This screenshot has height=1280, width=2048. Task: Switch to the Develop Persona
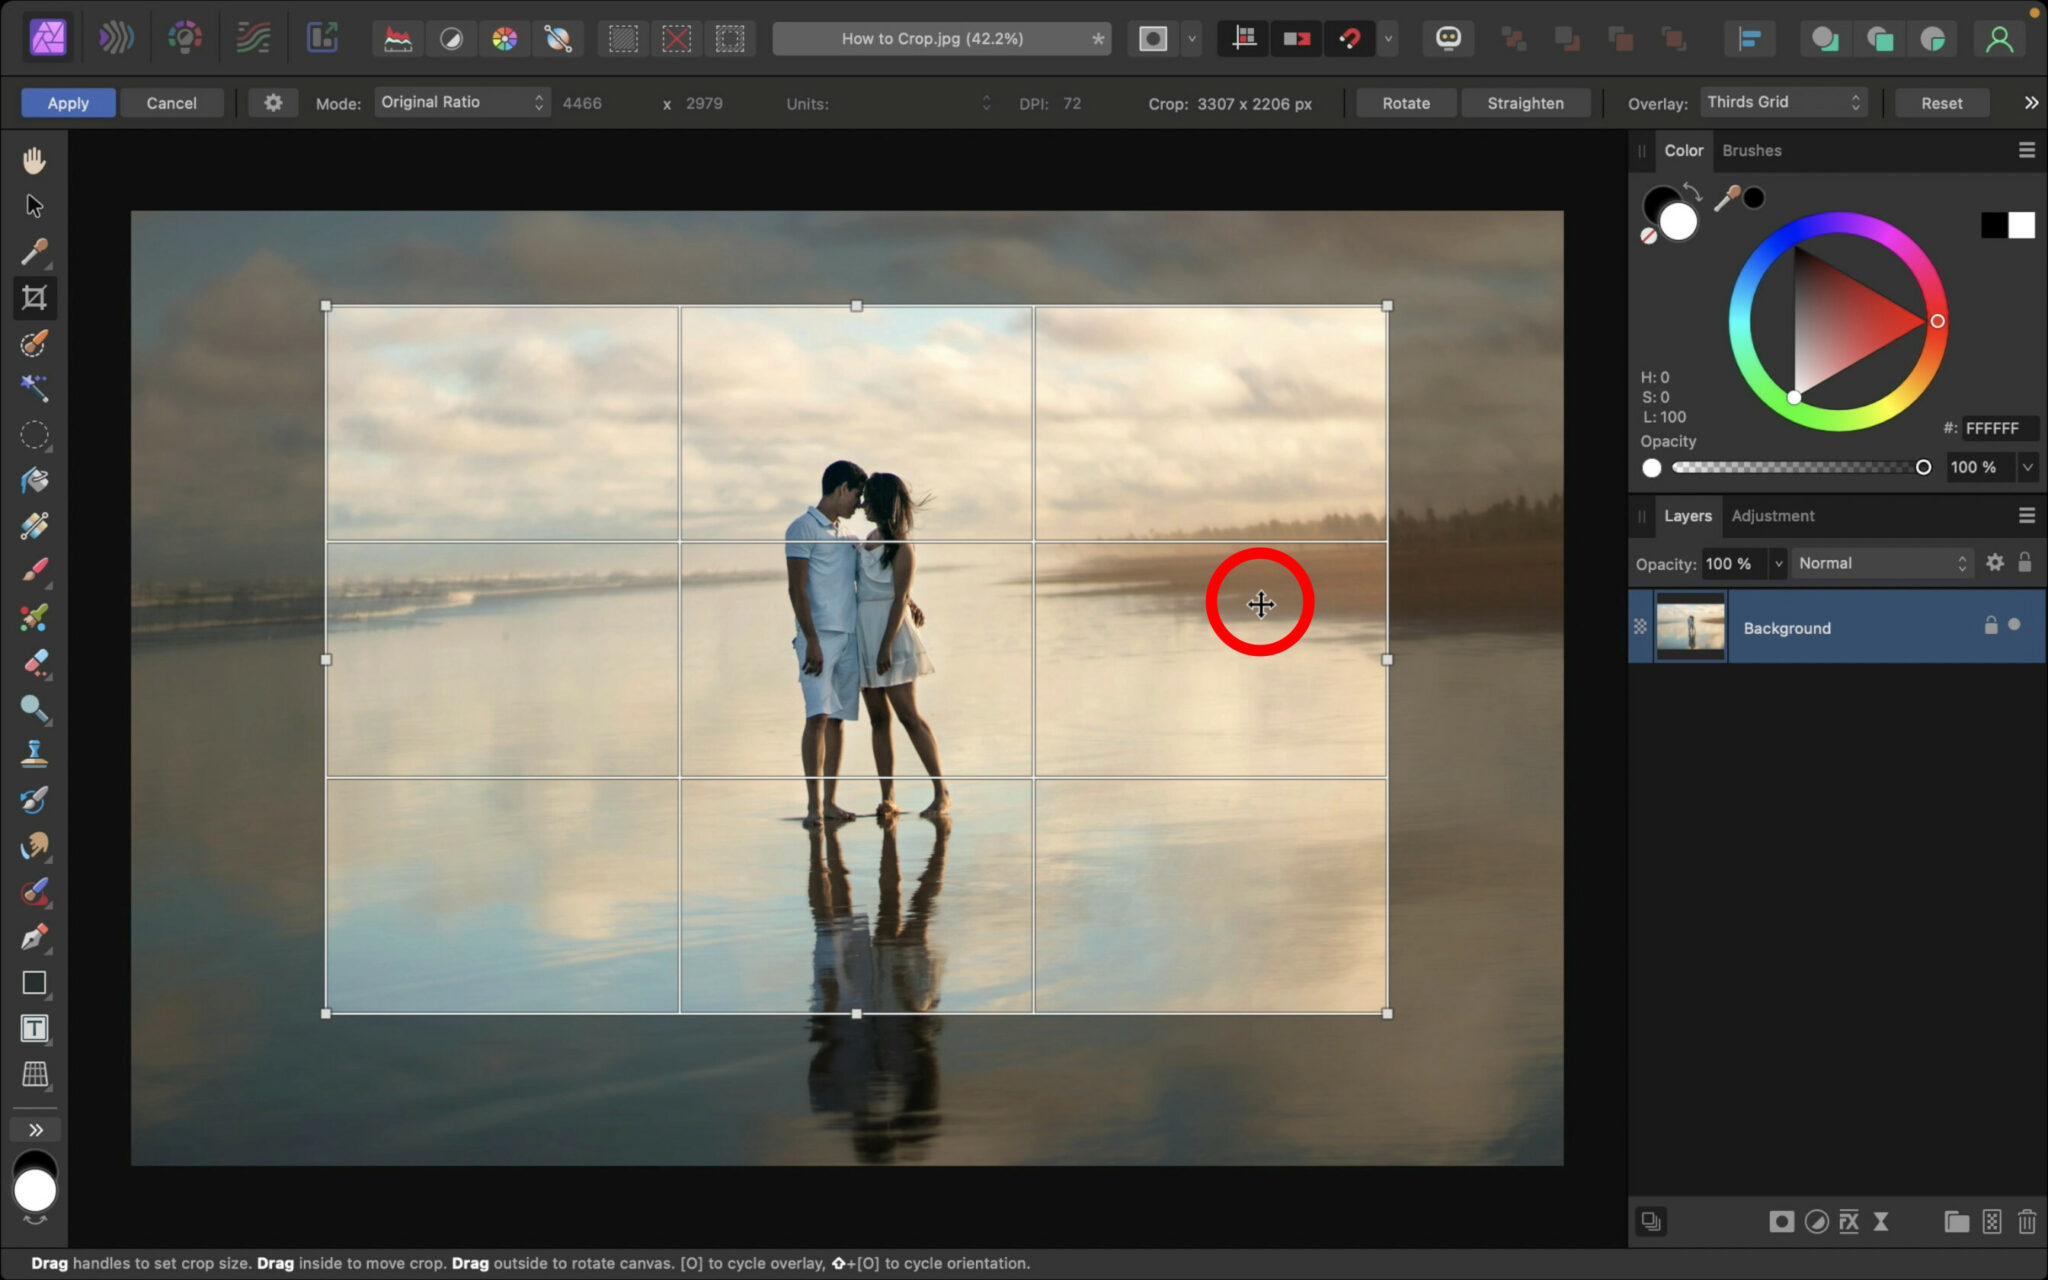(x=185, y=39)
